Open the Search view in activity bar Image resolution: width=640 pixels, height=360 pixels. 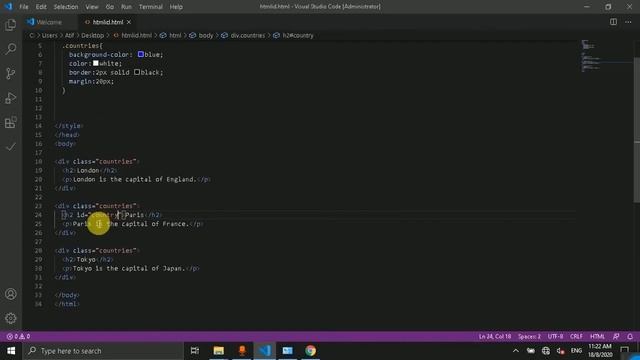coord(11,49)
